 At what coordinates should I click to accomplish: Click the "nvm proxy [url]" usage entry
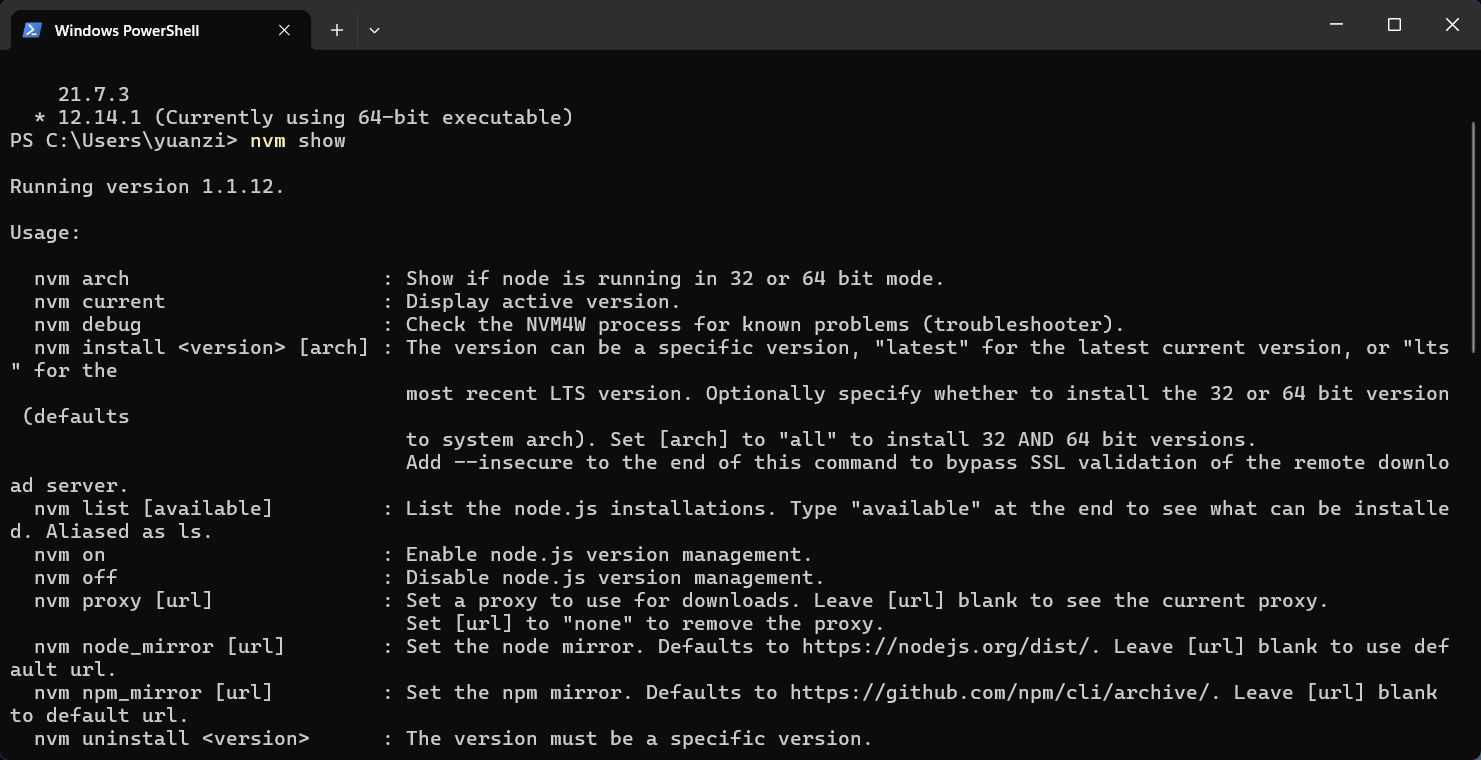click(x=123, y=601)
